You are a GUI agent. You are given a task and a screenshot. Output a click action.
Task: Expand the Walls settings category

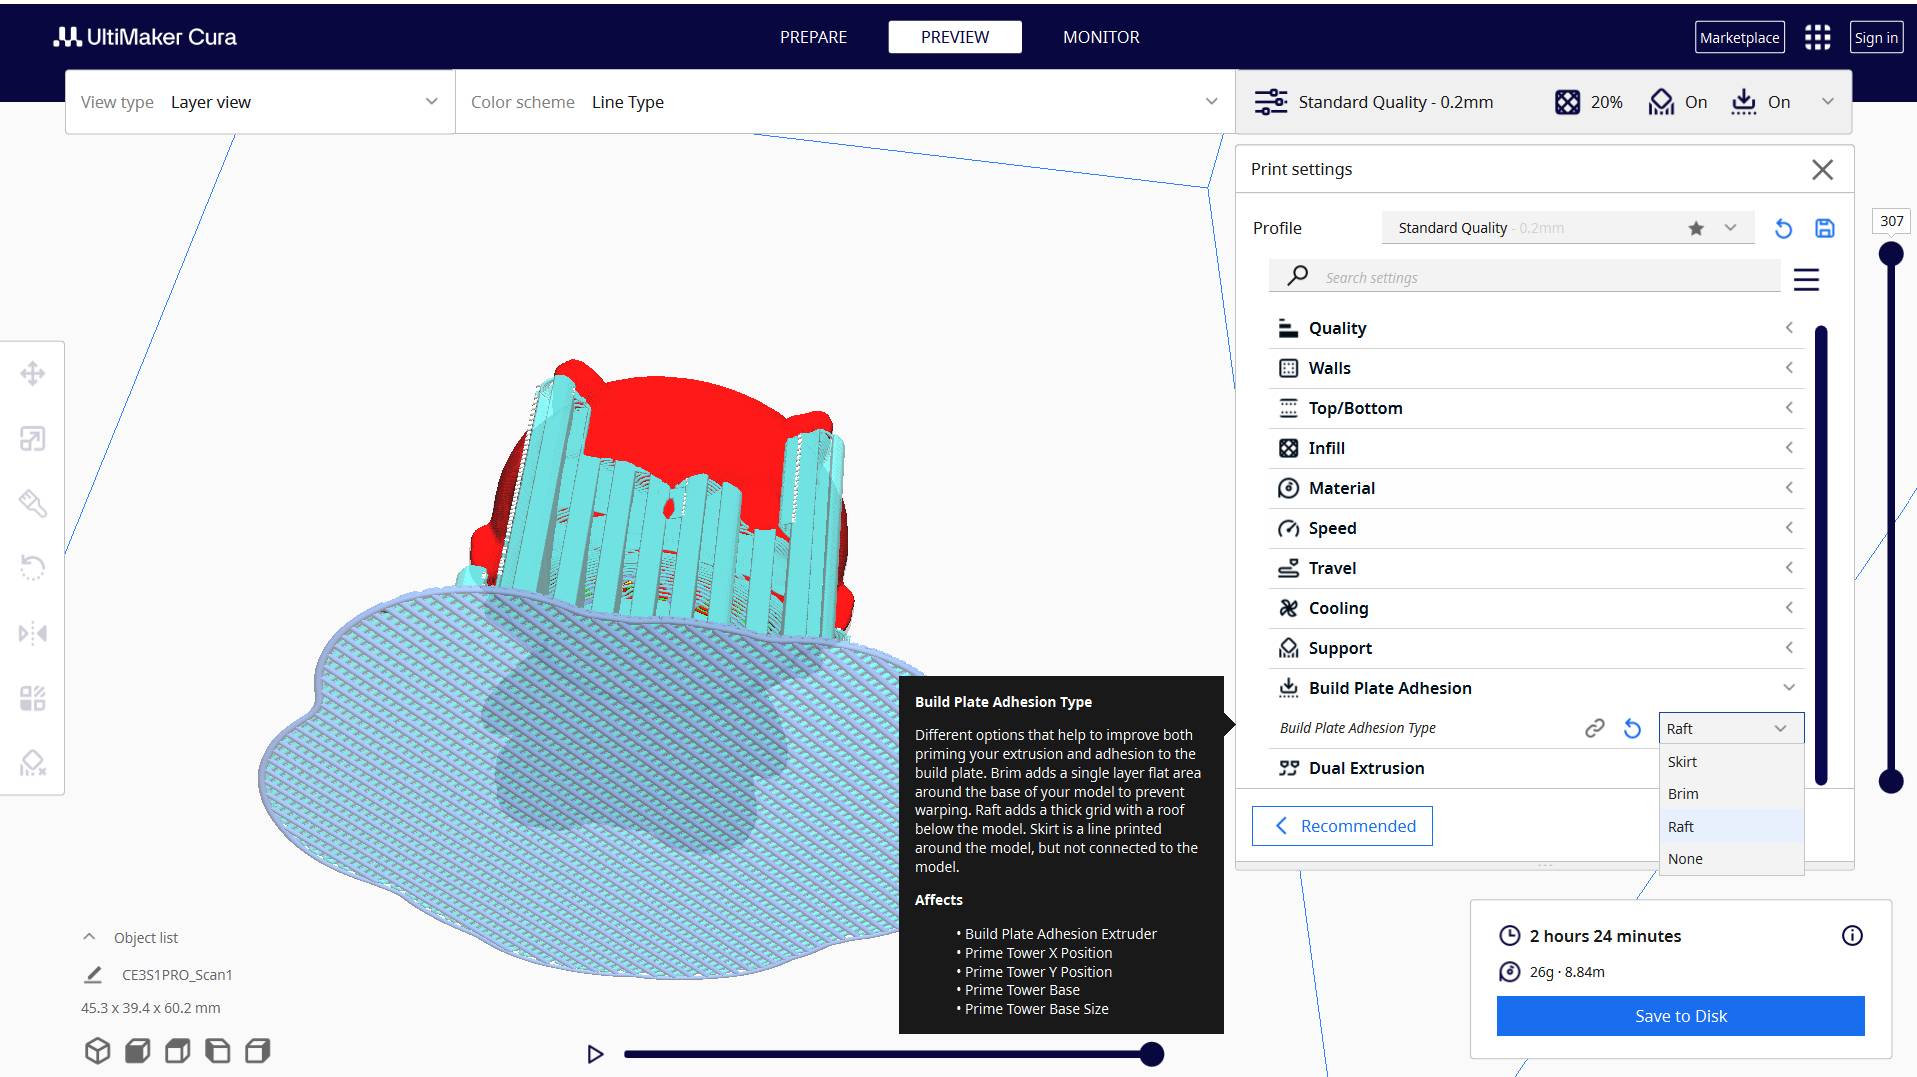click(x=1536, y=368)
